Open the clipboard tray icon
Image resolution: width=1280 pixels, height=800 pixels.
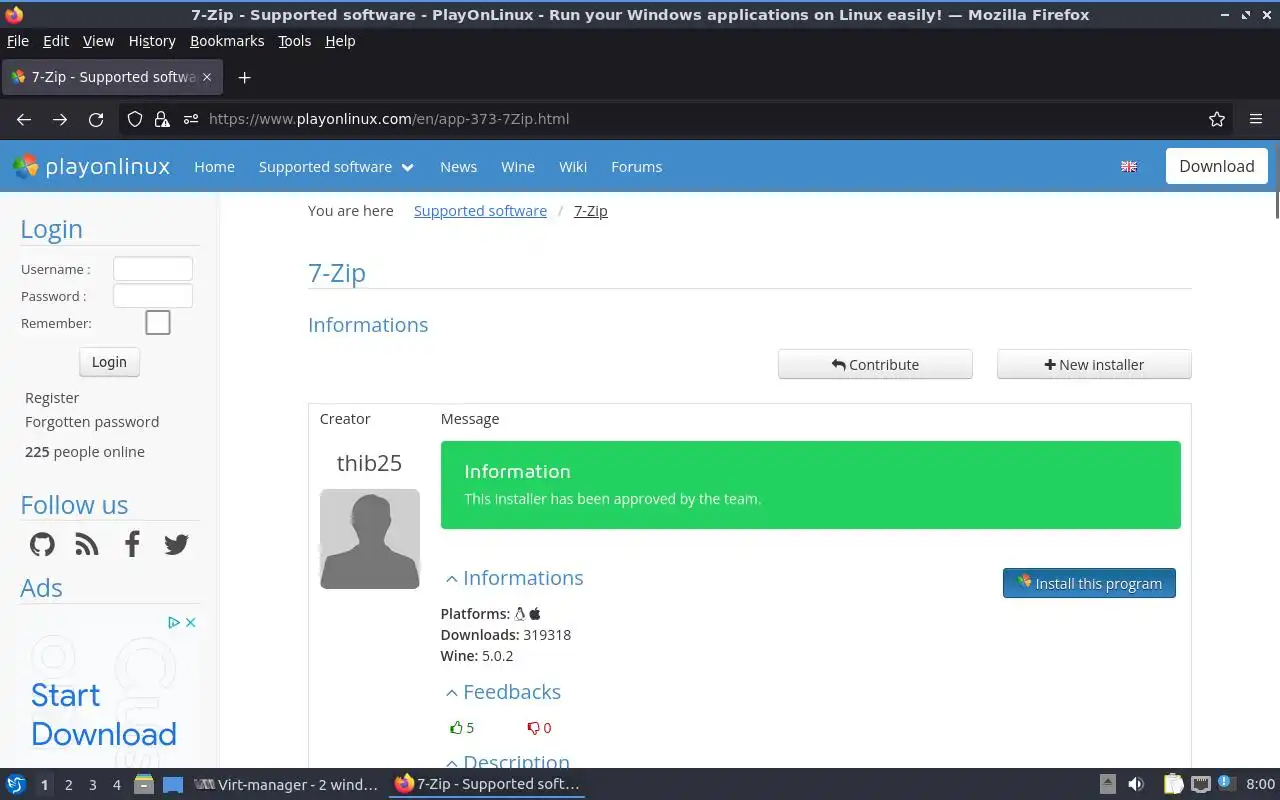(x=1173, y=784)
